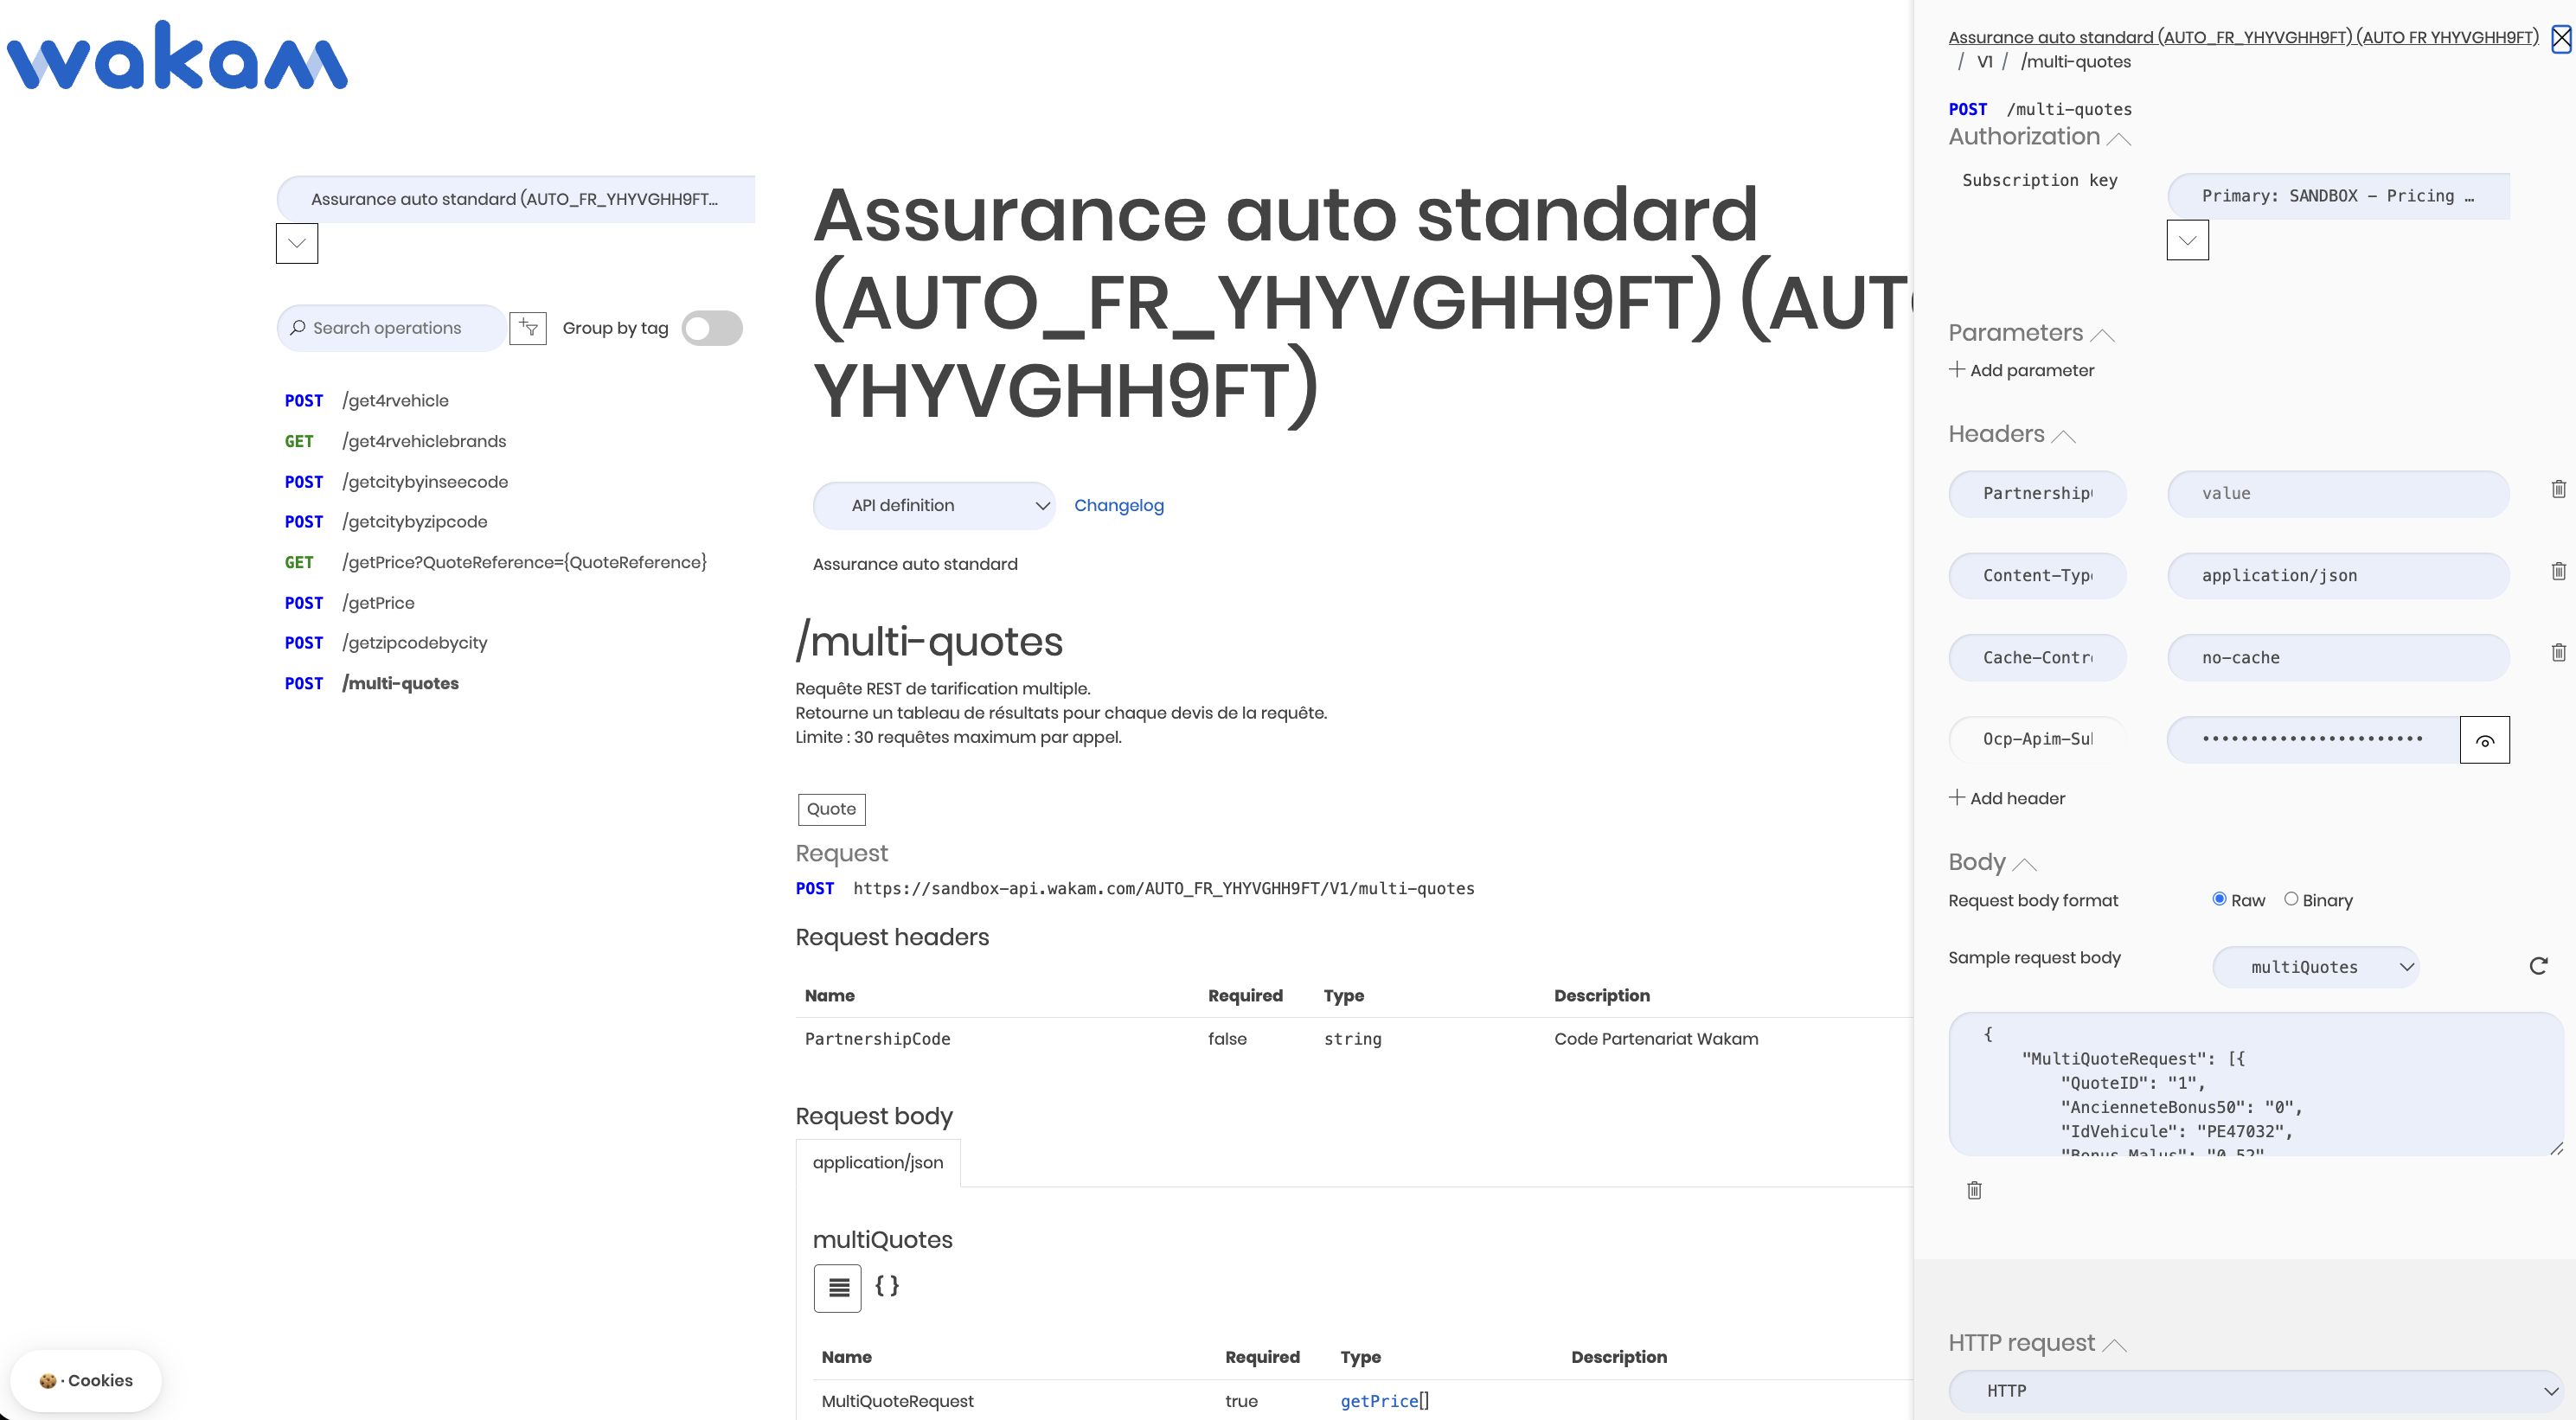The height and width of the screenshot is (1420, 2576).
Task: Click the filter operations icon
Action: 527,328
